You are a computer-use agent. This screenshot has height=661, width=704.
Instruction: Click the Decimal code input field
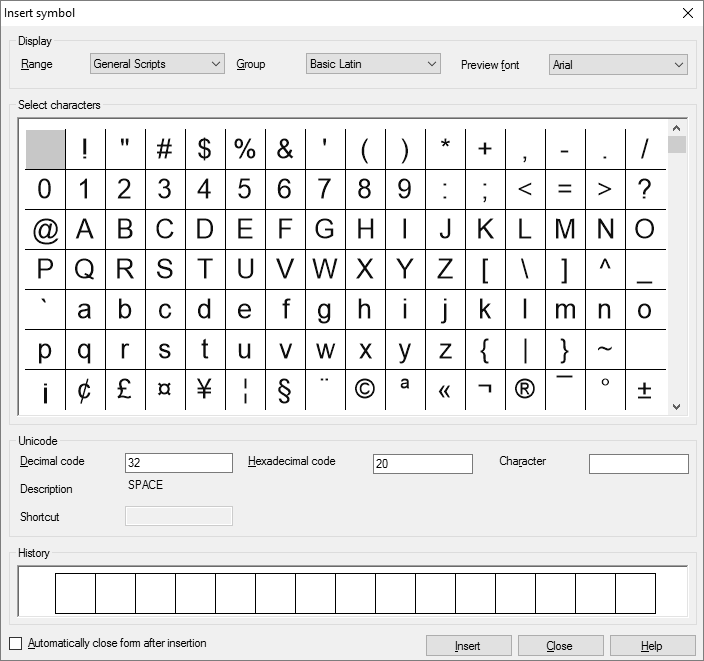coord(179,463)
